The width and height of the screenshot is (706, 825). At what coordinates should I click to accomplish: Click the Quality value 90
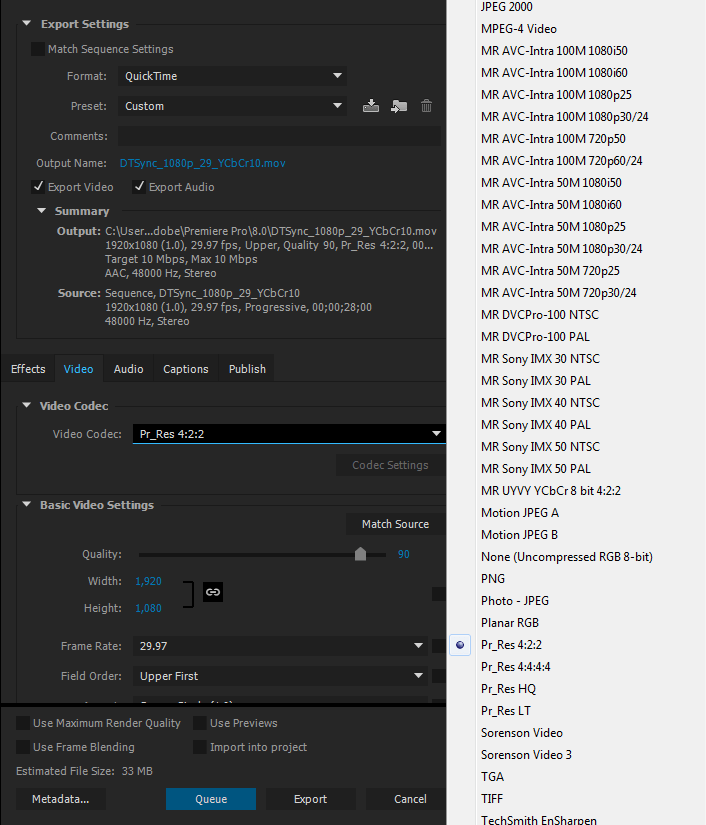click(x=404, y=554)
